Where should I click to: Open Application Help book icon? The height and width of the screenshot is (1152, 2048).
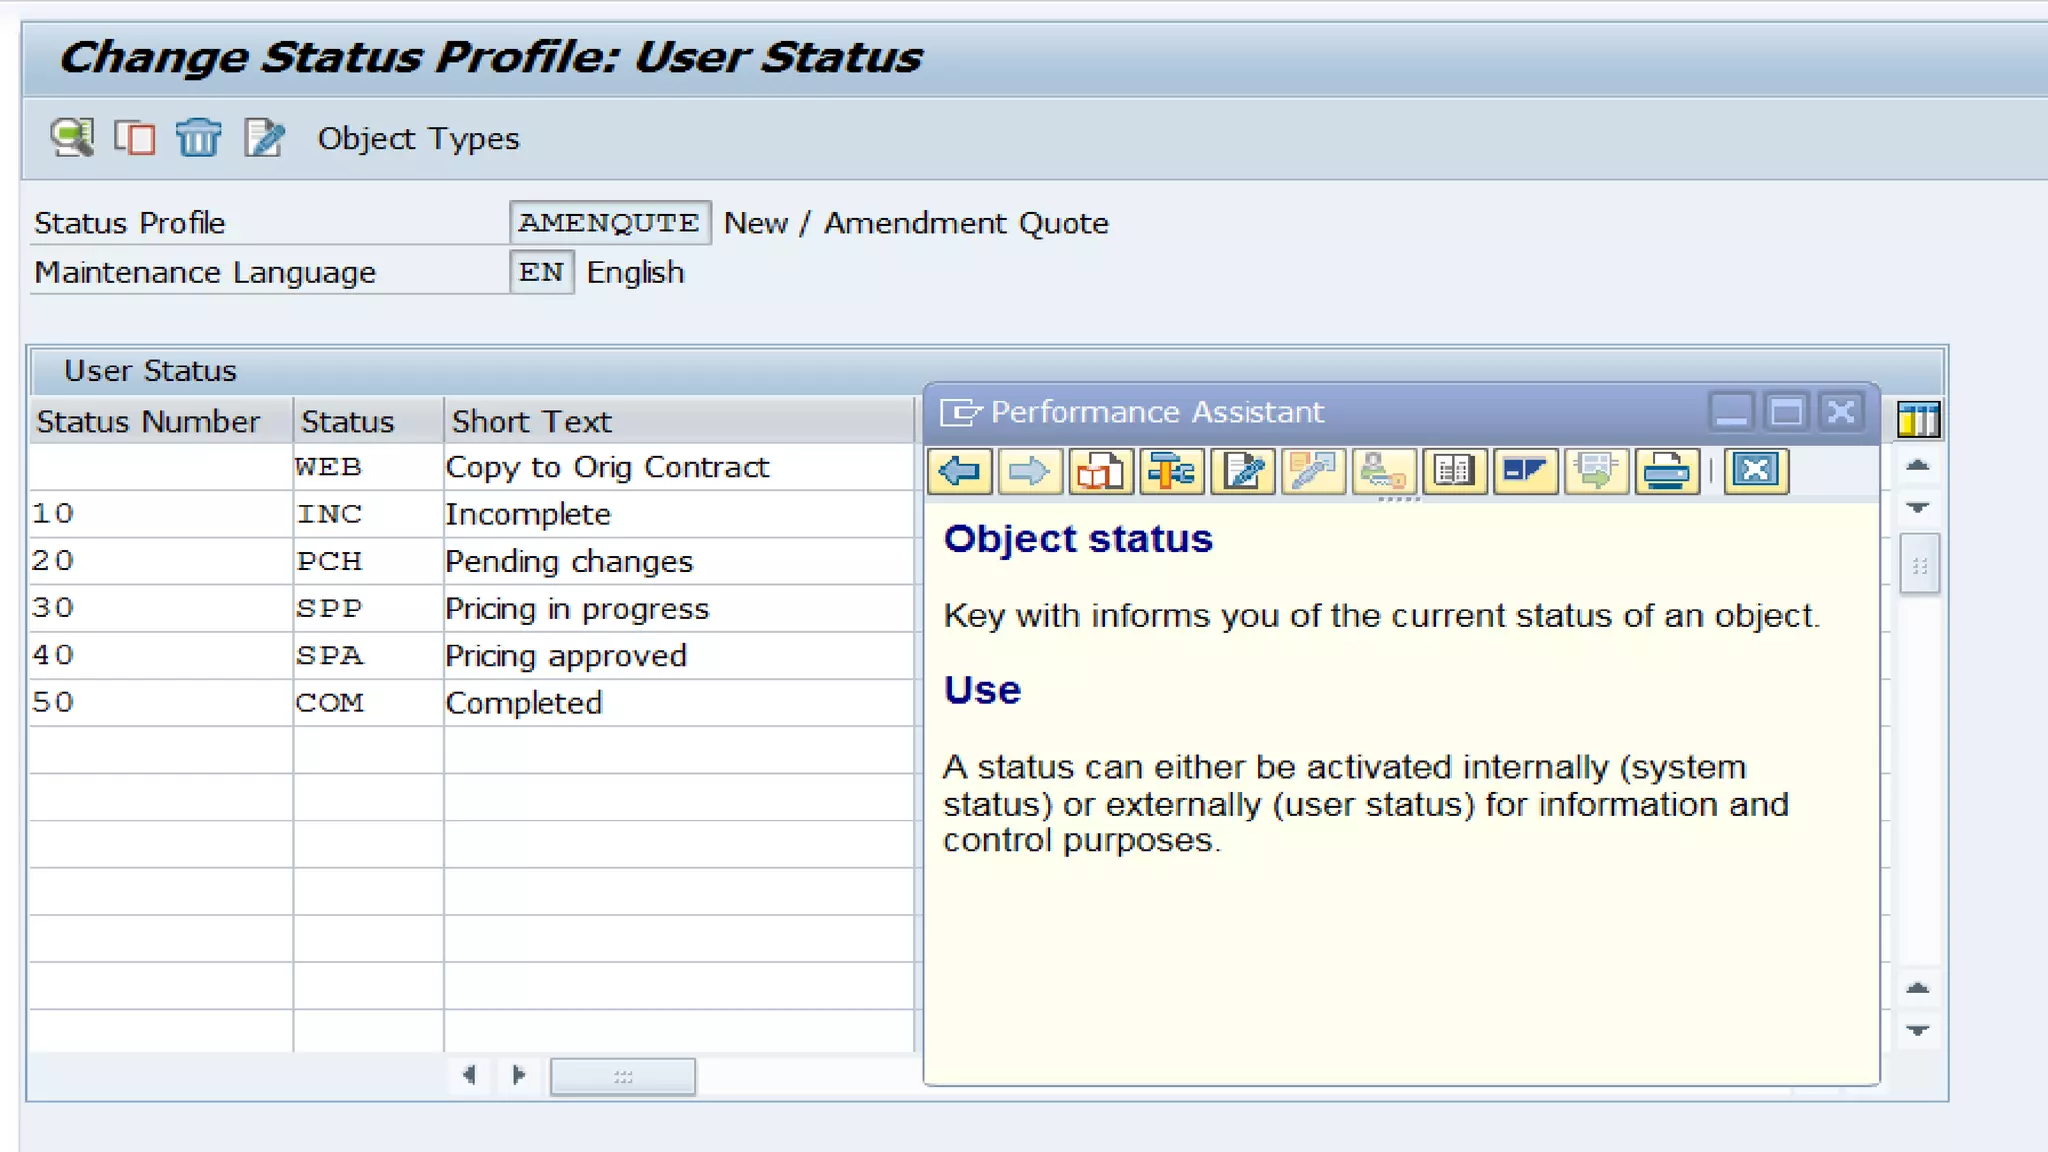point(1100,471)
